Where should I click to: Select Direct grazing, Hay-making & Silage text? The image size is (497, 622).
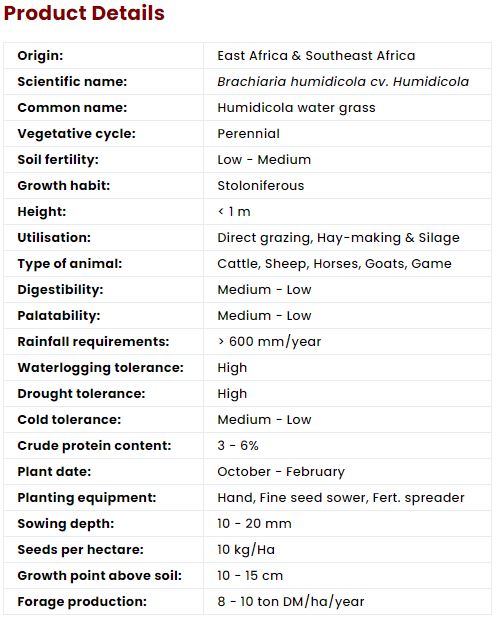tap(338, 238)
